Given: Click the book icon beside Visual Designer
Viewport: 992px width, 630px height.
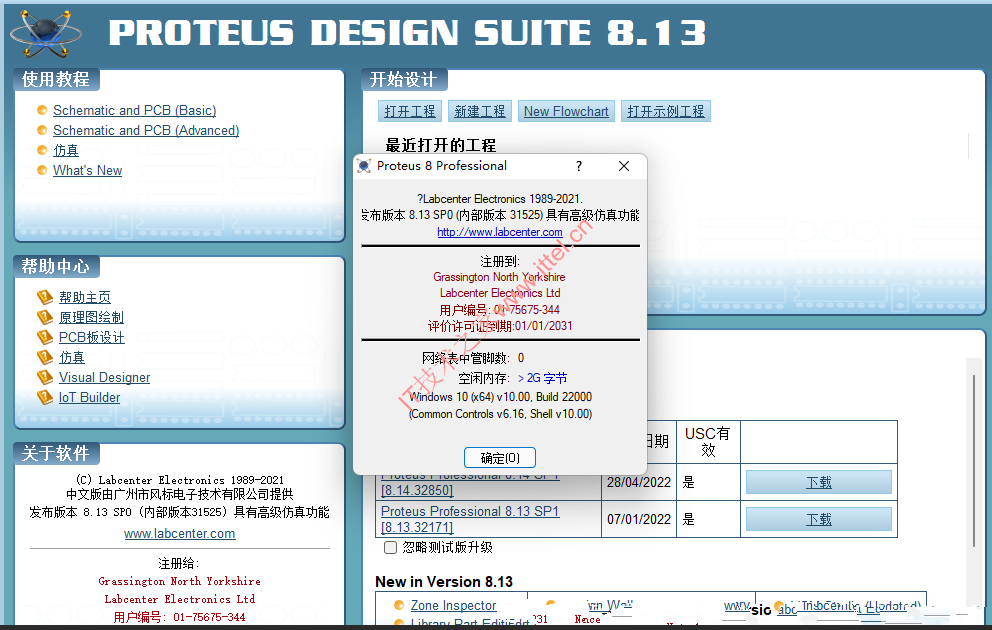Looking at the screenshot, I should pyautogui.click(x=45, y=377).
